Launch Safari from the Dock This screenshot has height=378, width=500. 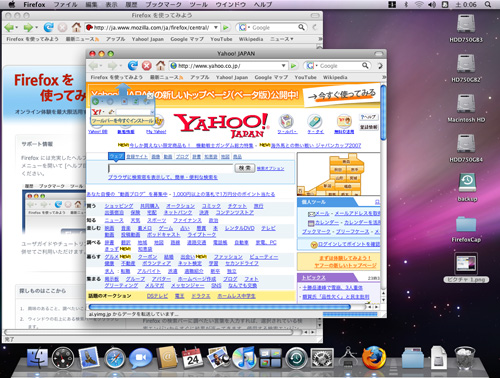click(x=115, y=359)
